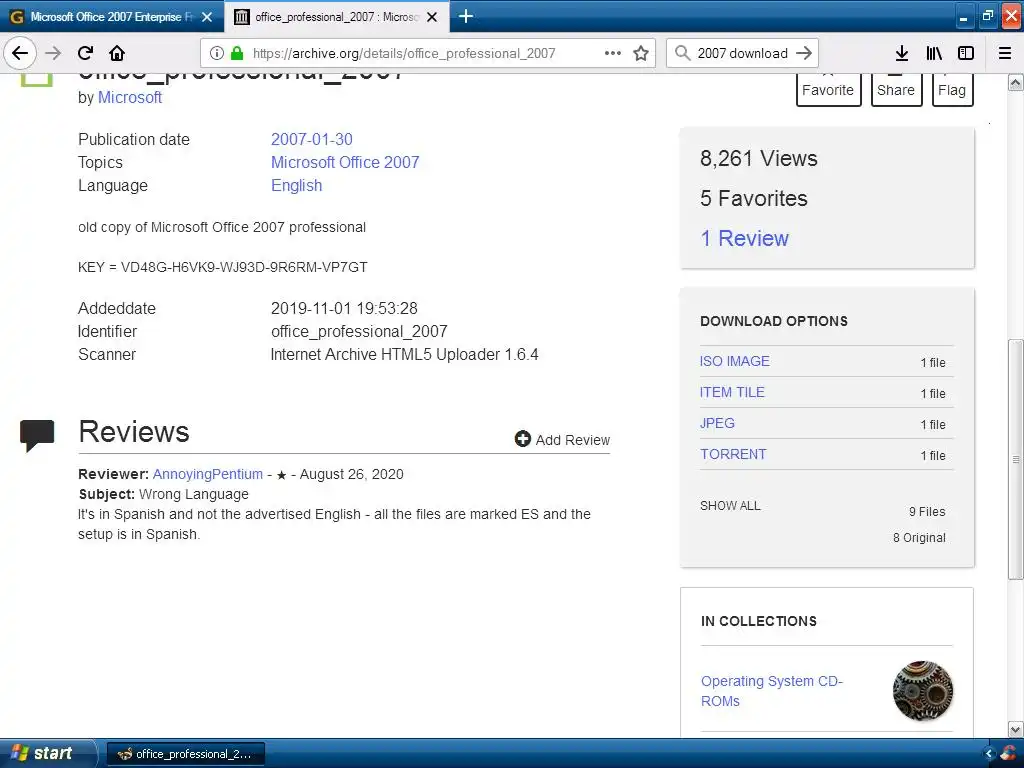Click the 9 Files count
The image size is (1024, 768).
(x=927, y=511)
